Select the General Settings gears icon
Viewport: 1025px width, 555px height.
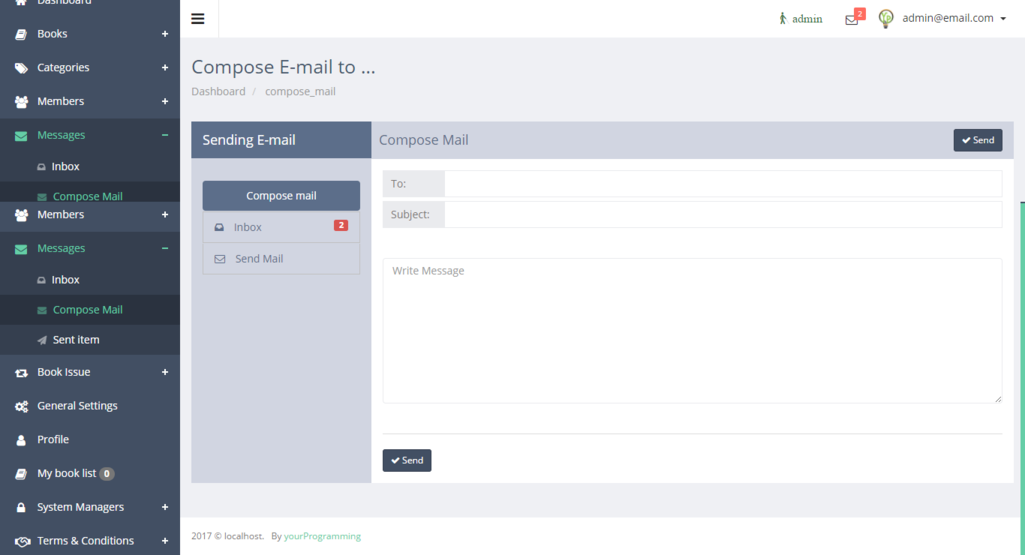coord(21,406)
